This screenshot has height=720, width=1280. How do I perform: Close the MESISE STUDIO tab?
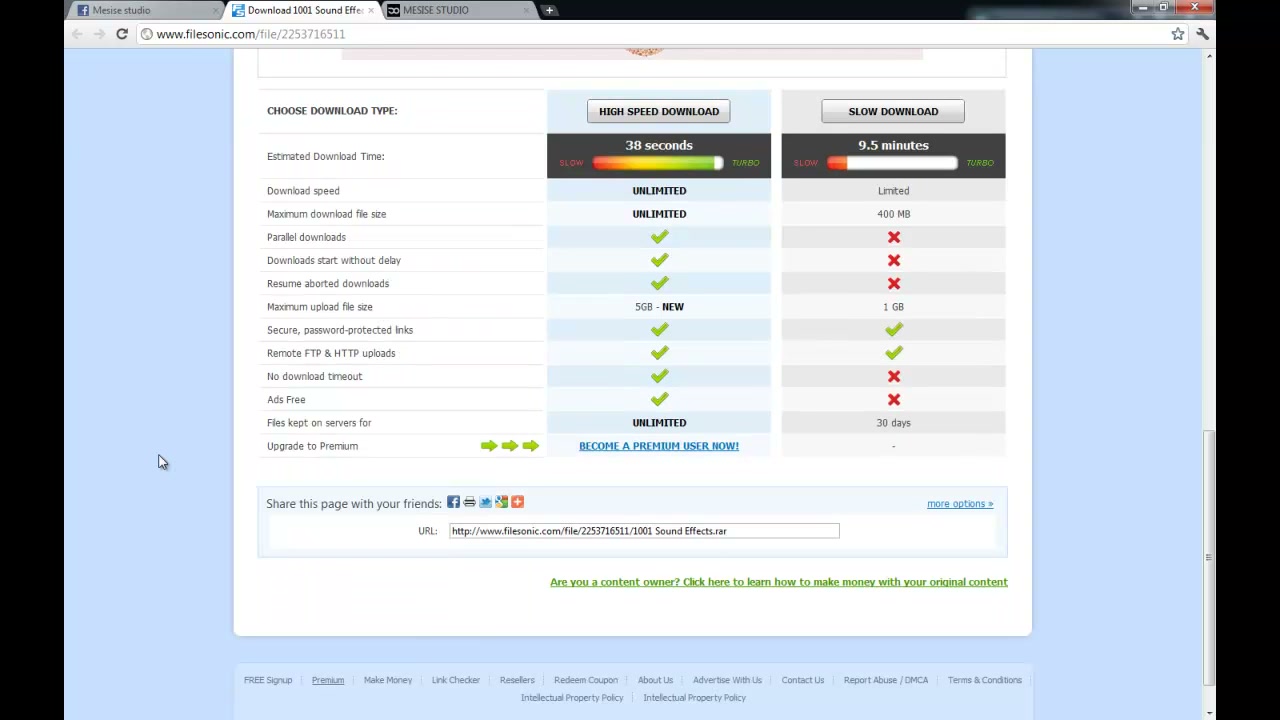[527, 10]
